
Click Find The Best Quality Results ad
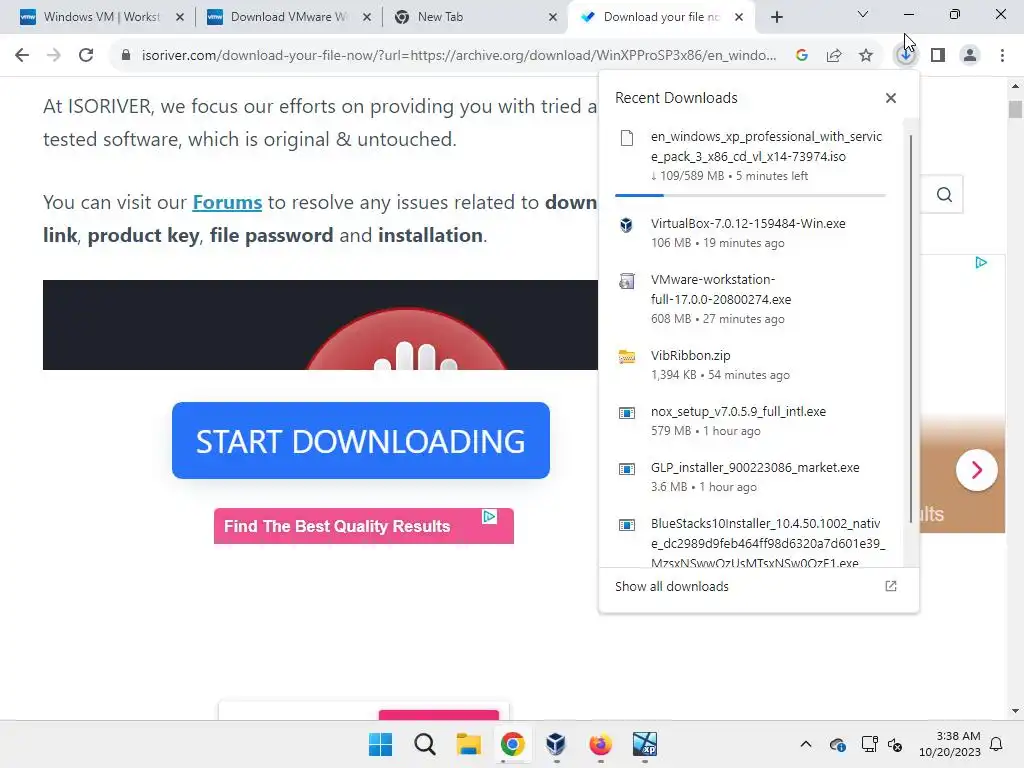(364, 526)
